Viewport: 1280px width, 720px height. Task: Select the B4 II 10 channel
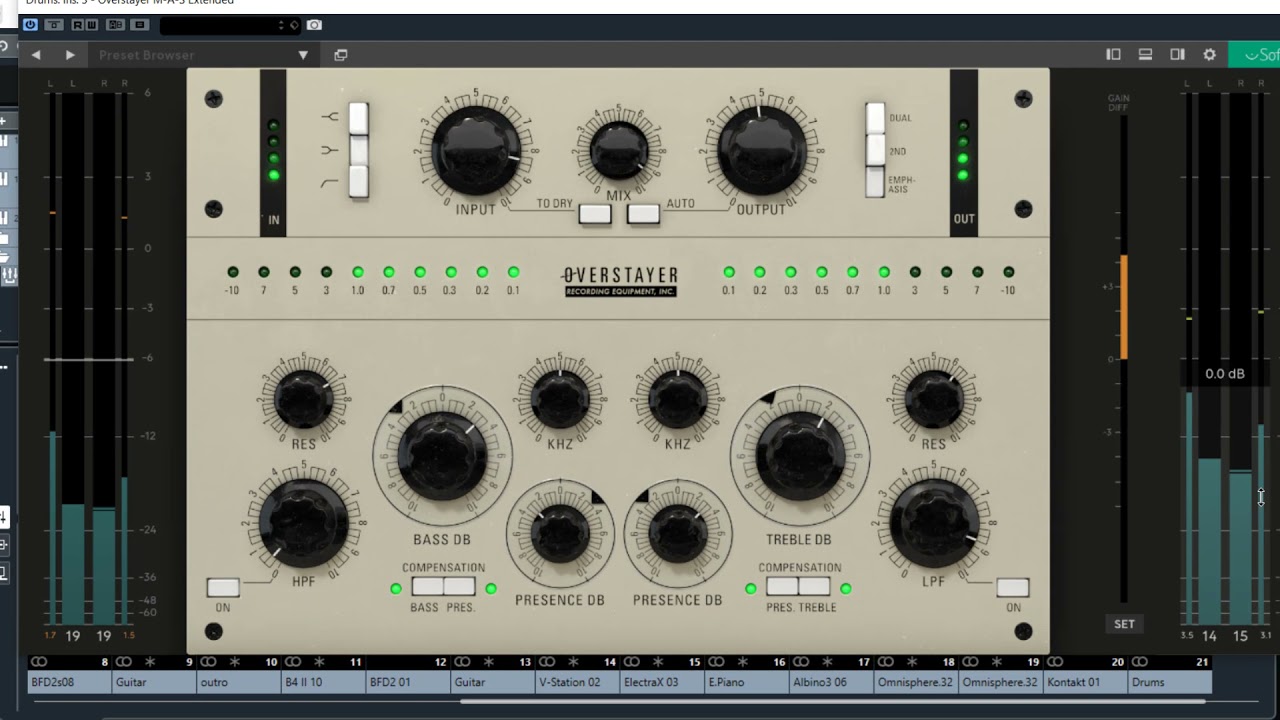(x=323, y=683)
